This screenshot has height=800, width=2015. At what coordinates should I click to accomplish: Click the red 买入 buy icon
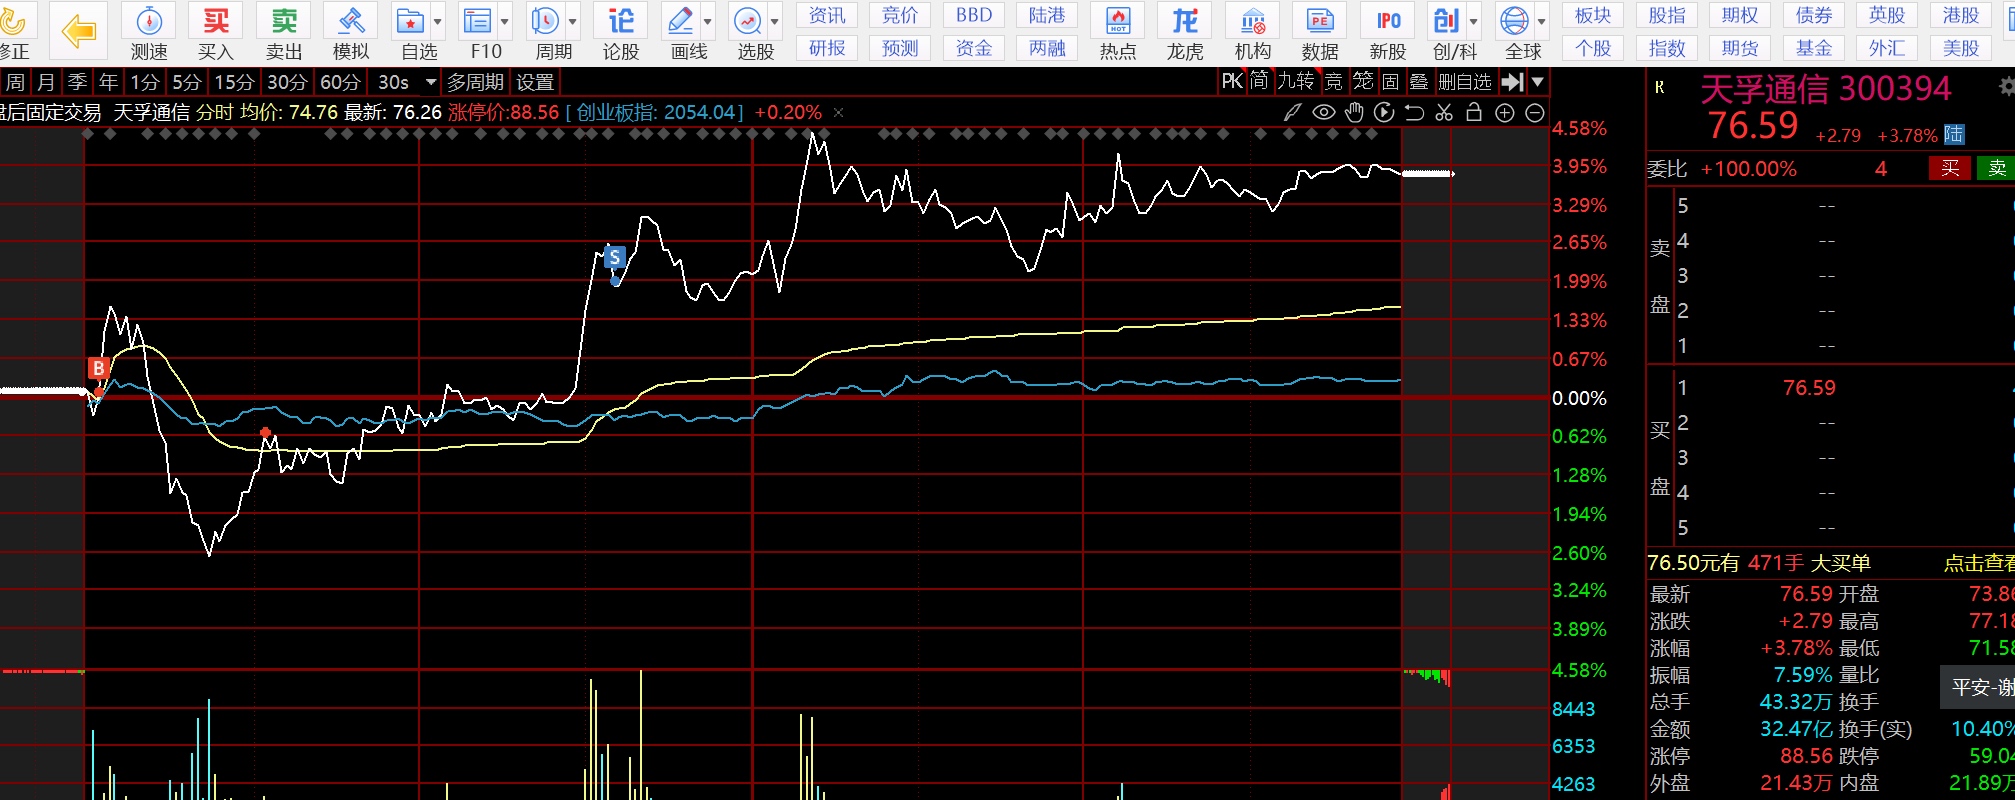click(x=216, y=21)
